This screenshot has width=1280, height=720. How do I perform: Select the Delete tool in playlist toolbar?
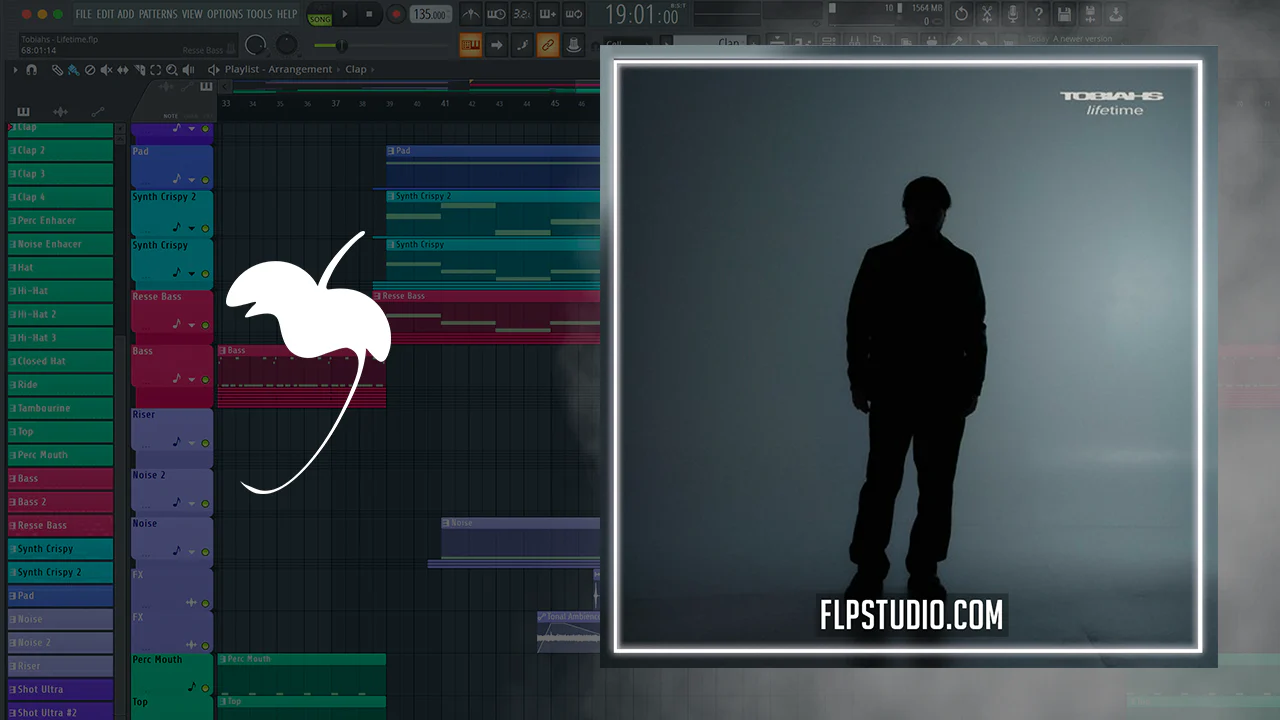pos(90,70)
